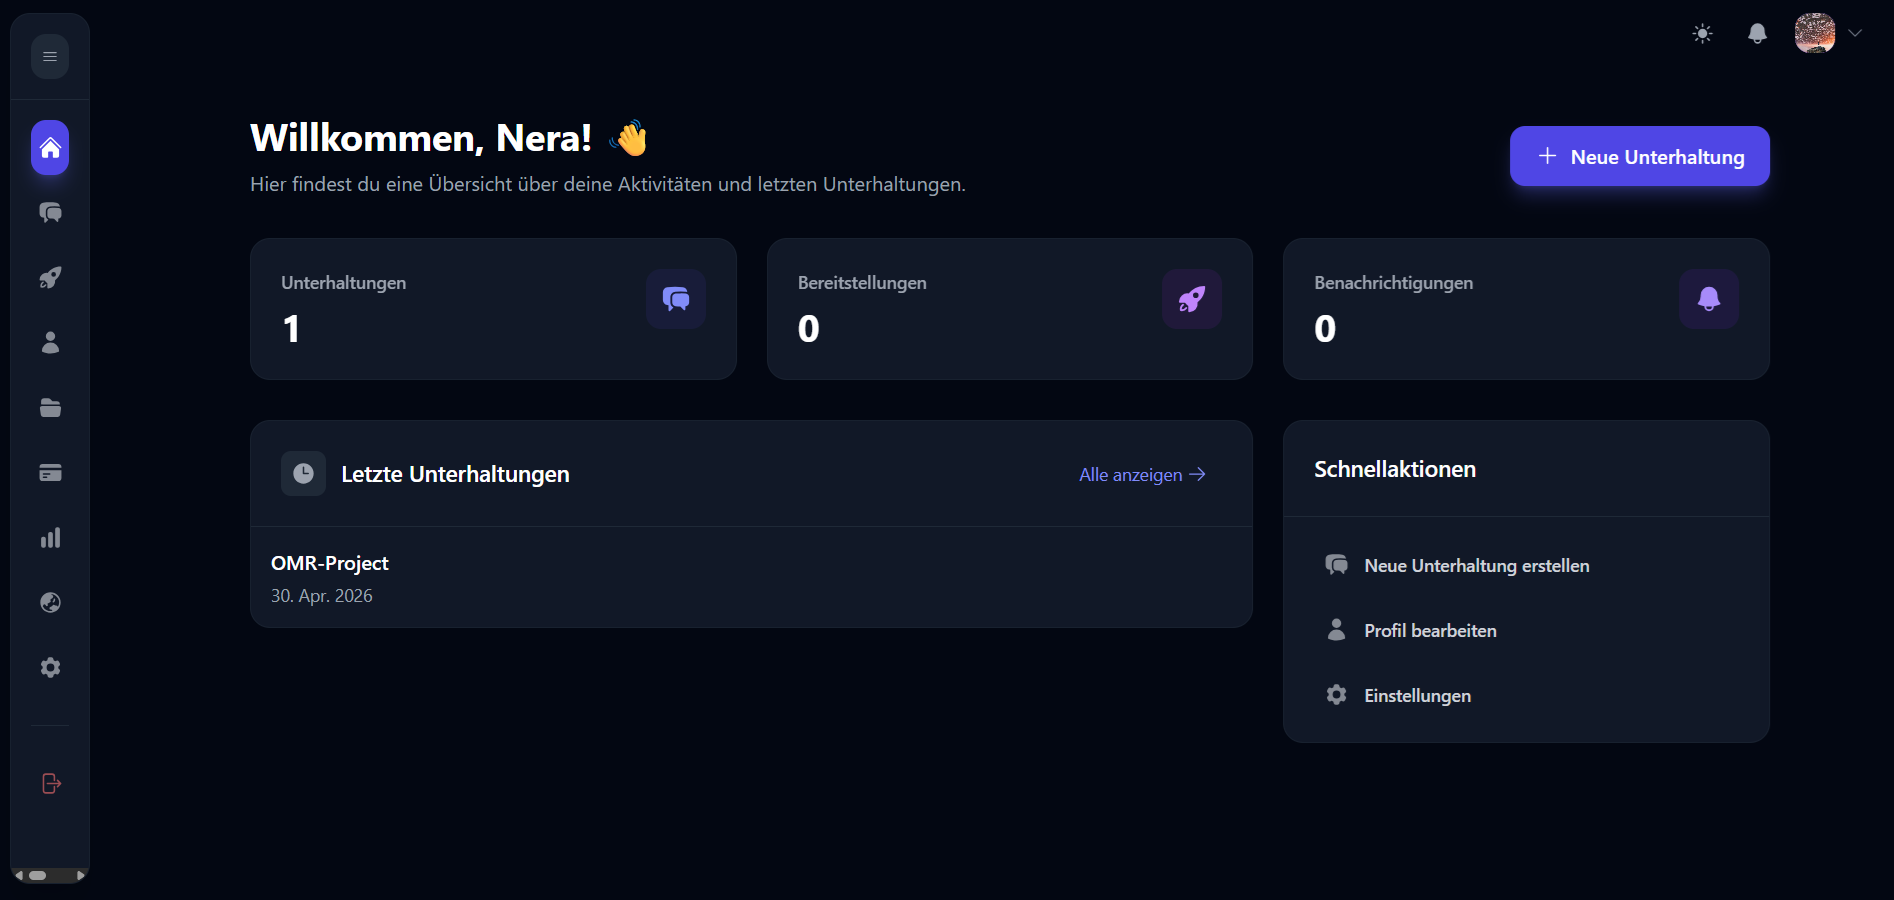Viewport: 1894px width, 900px height.
Task: Open the profile user icon in the sidebar
Action: click(x=50, y=343)
